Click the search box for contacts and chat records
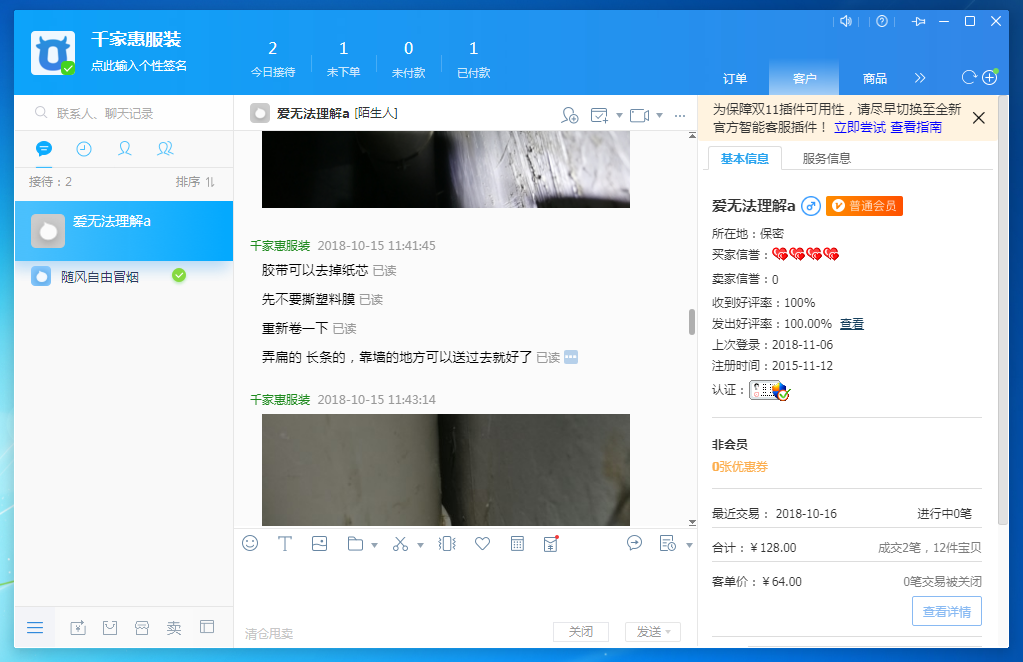 tap(124, 113)
